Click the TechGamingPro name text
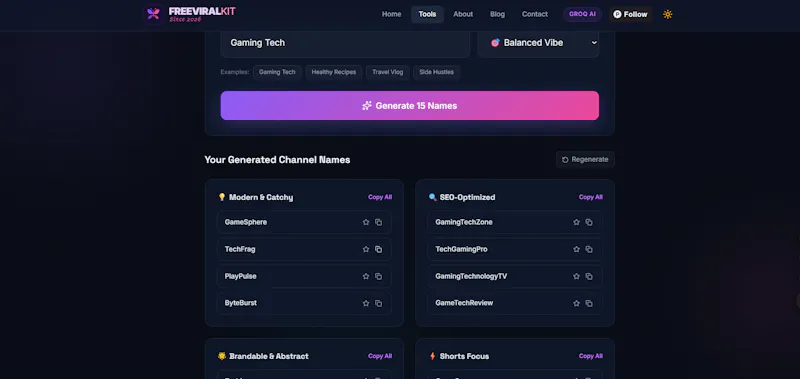This screenshot has width=800, height=379. (461, 249)
